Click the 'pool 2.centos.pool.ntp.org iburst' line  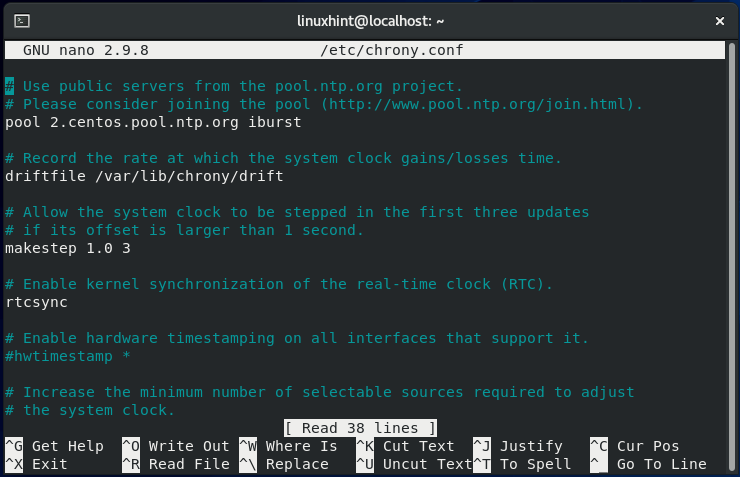pos(153,122)
